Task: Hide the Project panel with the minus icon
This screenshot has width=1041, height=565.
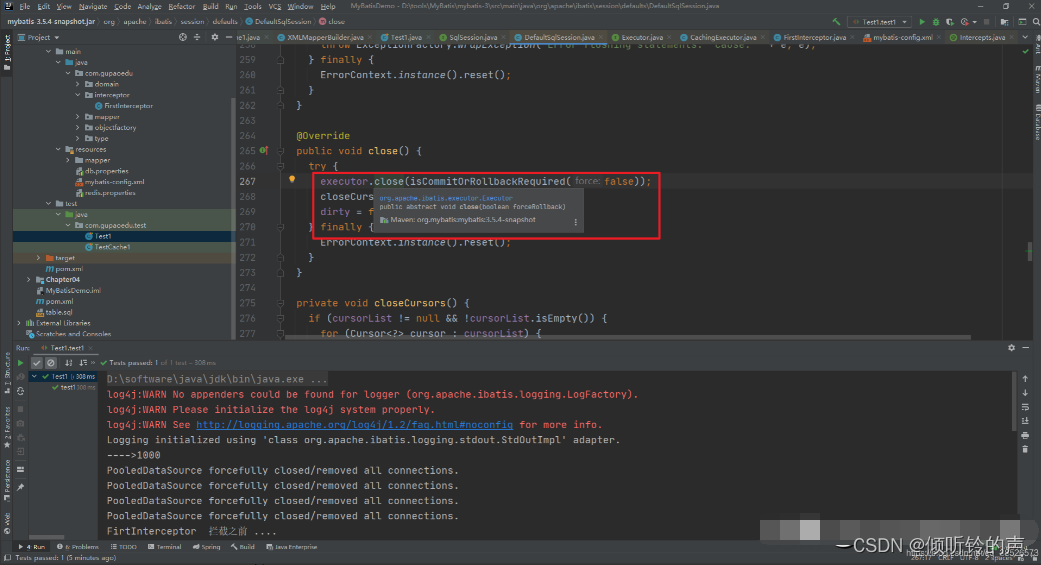Action: pyautogui.click(x=228, y=37)
